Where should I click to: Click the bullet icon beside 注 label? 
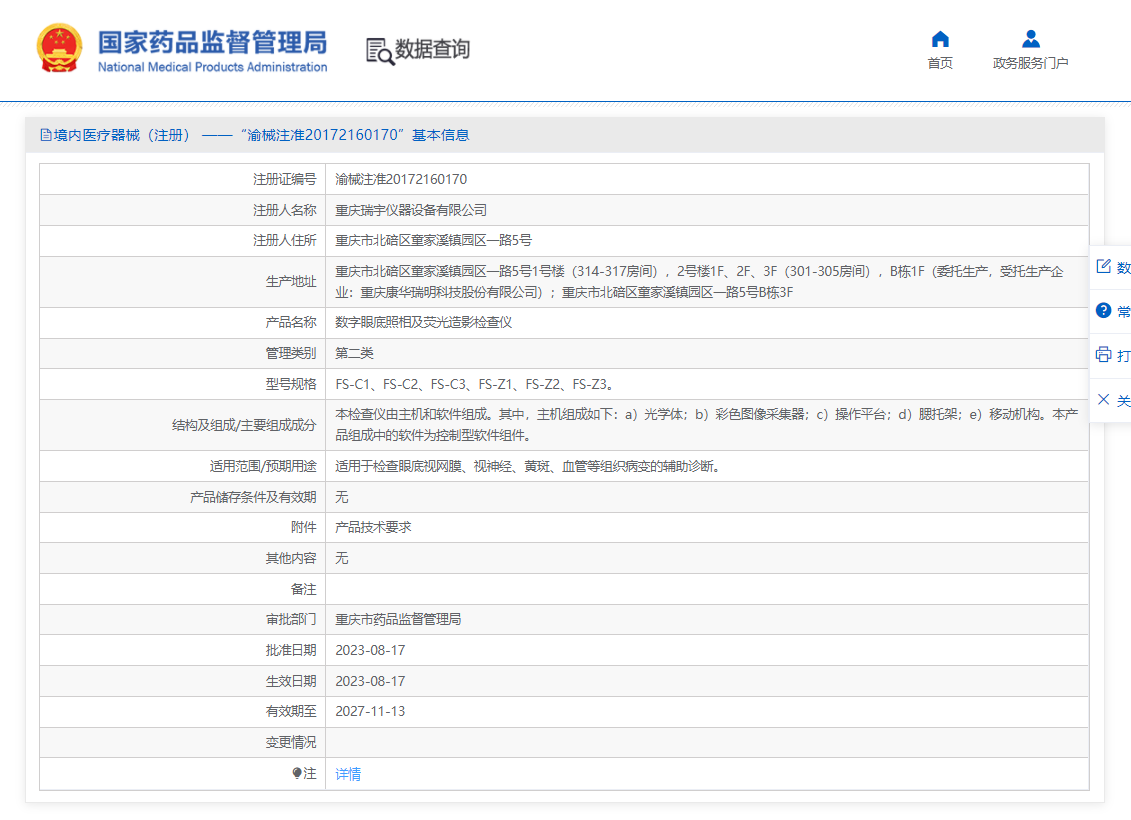click(297, 774)
